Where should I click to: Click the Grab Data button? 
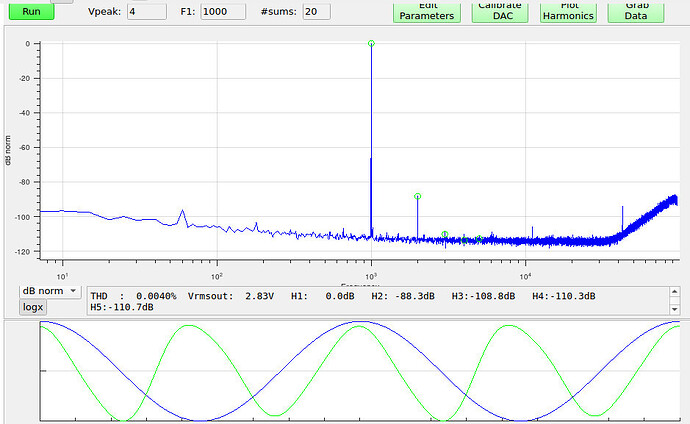tap(635, 11)
